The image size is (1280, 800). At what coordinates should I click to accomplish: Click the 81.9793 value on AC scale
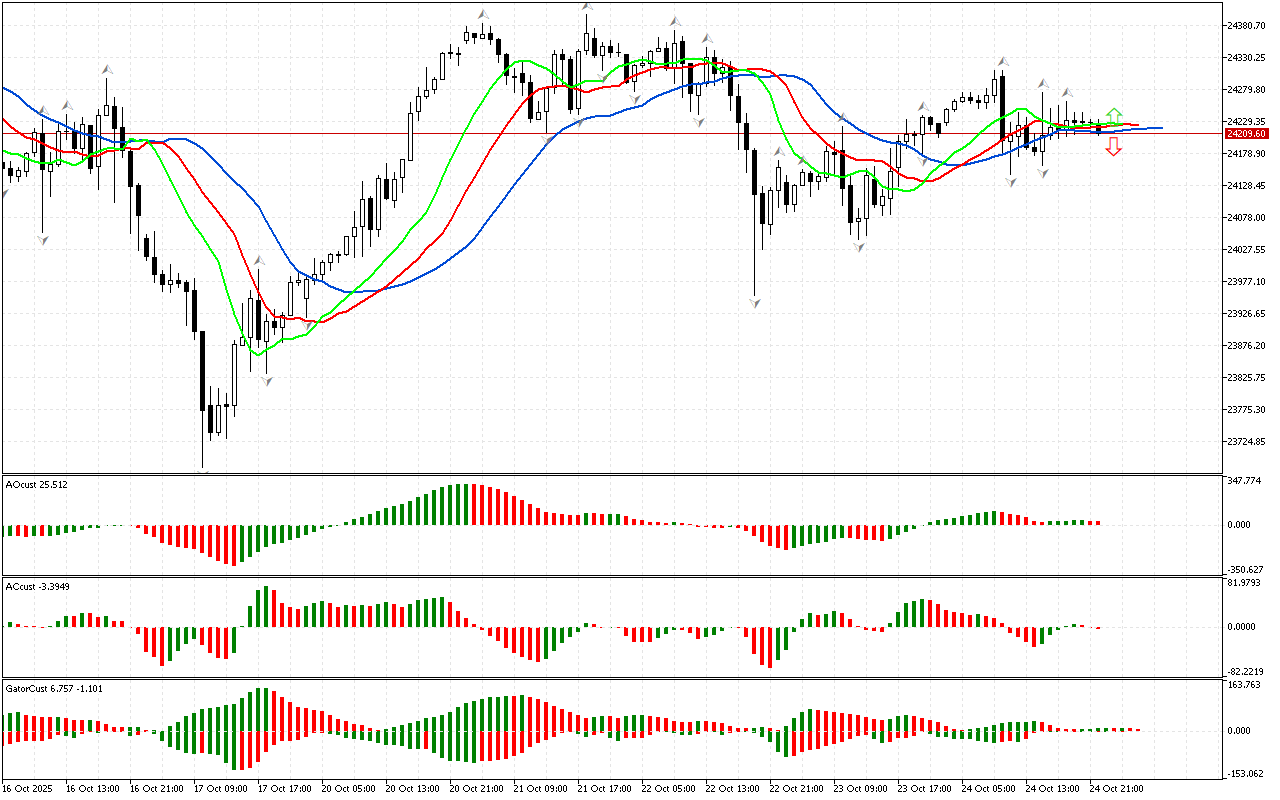click(x=1244, y=583)
